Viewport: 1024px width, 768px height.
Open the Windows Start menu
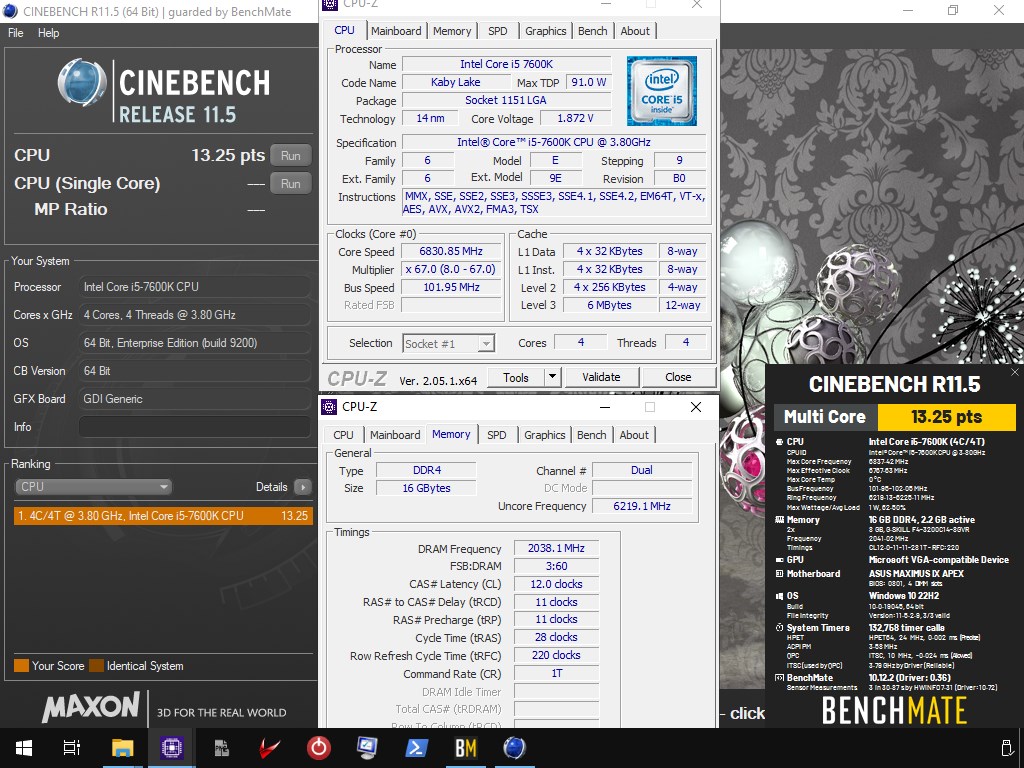24,748
